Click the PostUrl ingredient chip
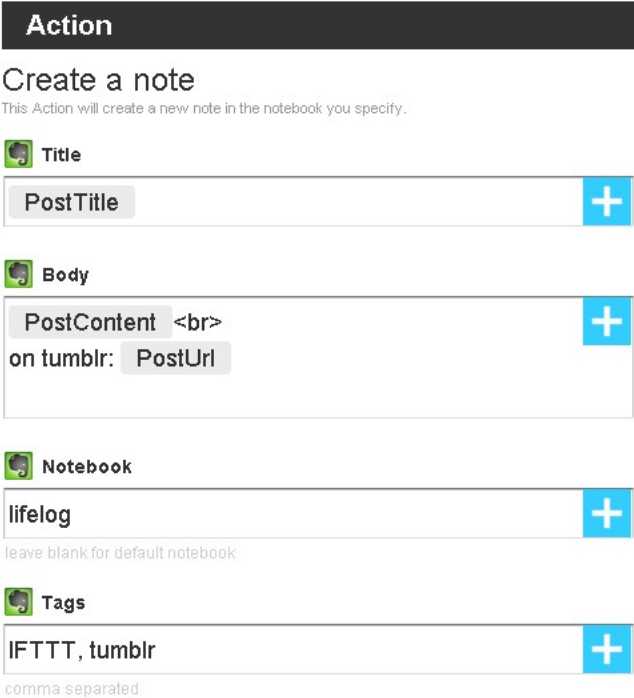This screenshot has height=698, width=634. [176, 358]
